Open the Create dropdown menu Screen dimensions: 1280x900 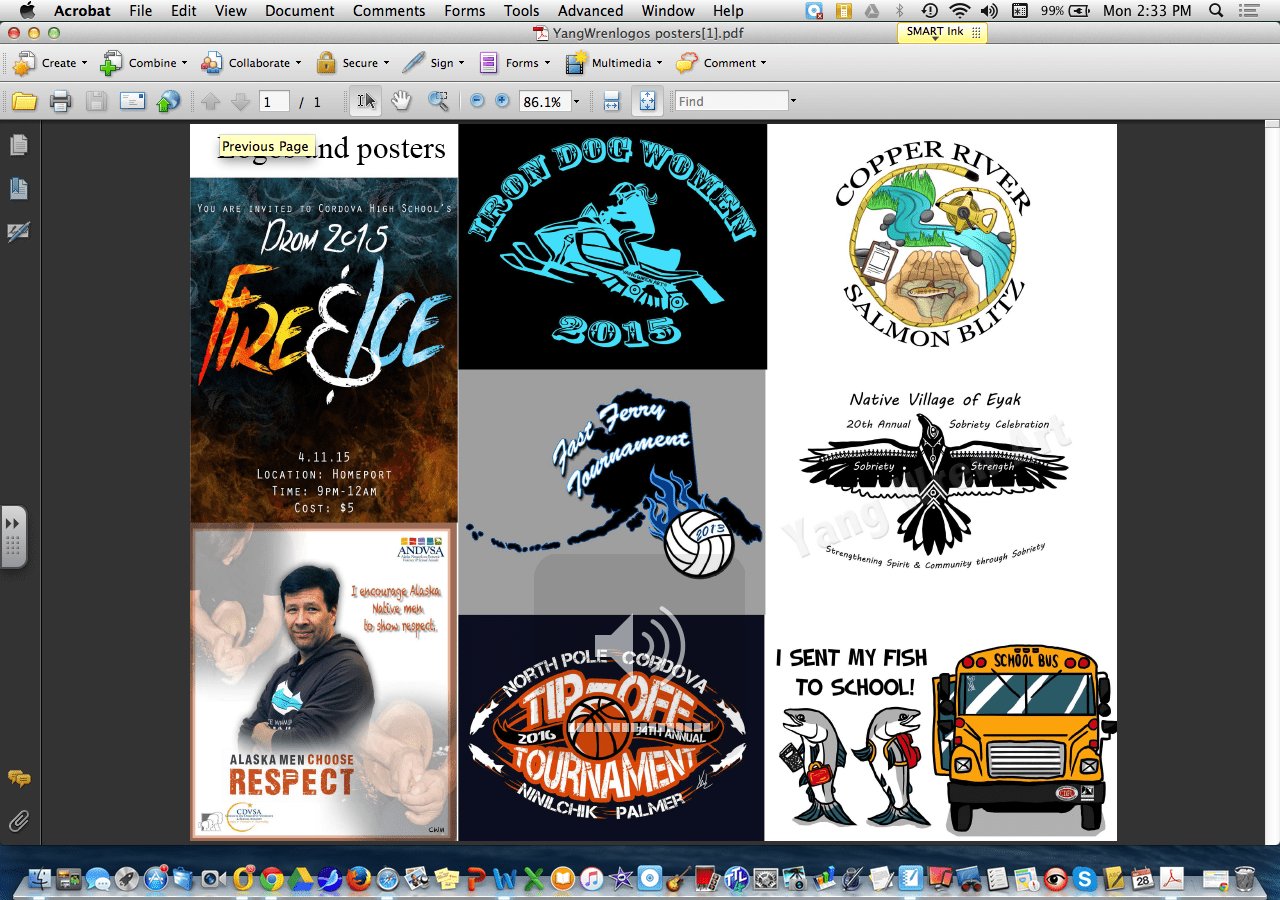click(49, 63)
